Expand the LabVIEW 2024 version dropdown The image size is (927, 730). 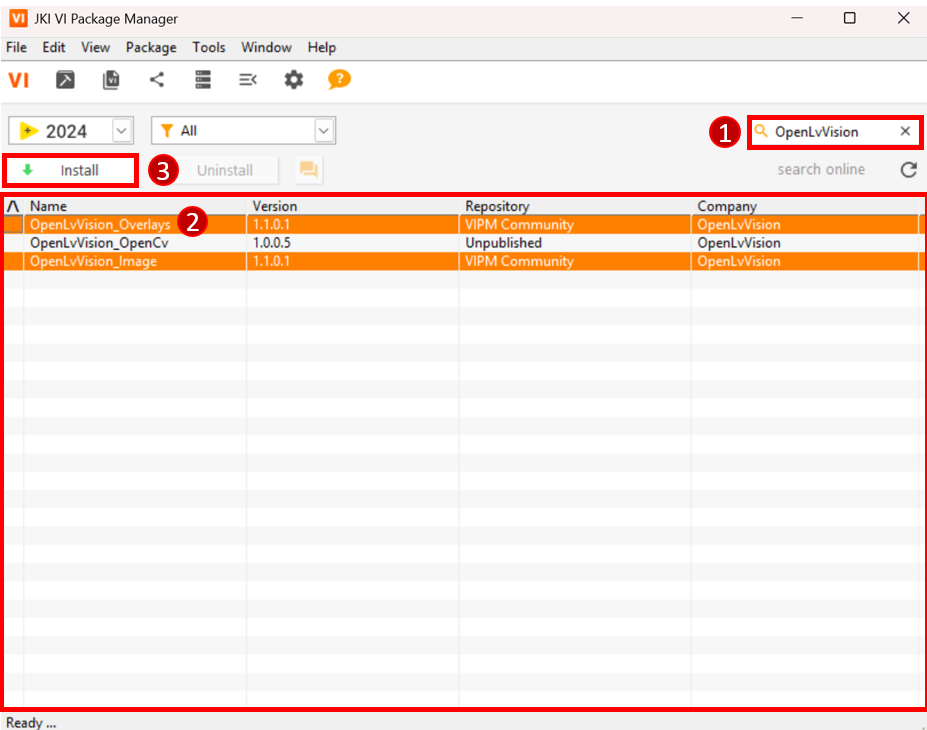[x=122, y=131]
